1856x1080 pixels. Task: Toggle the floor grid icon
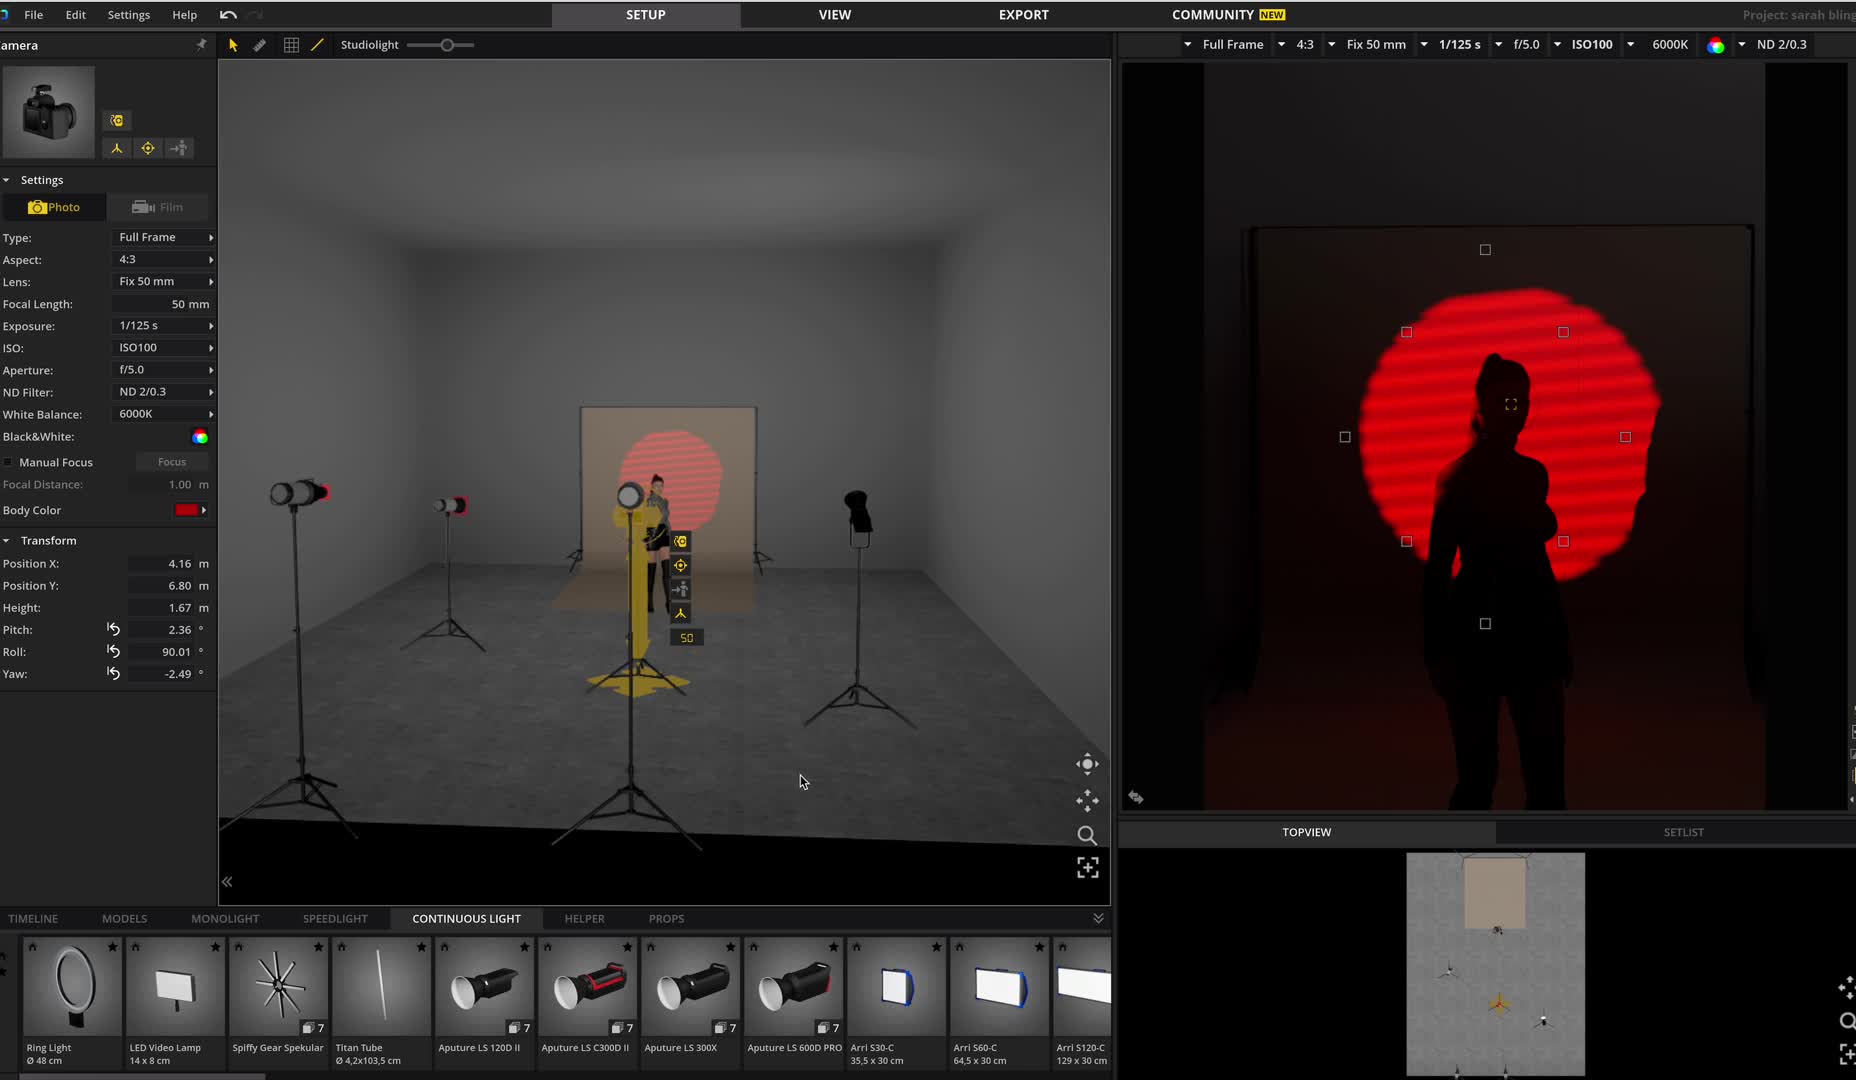(291, 45)
